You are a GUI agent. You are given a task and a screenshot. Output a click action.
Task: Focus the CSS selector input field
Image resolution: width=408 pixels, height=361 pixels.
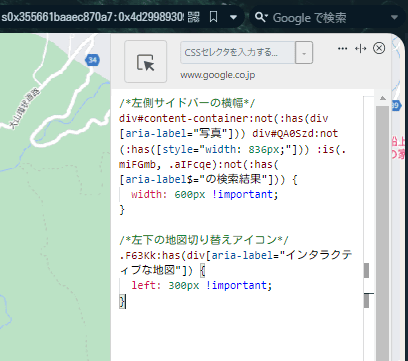click(x=238, y=53)
